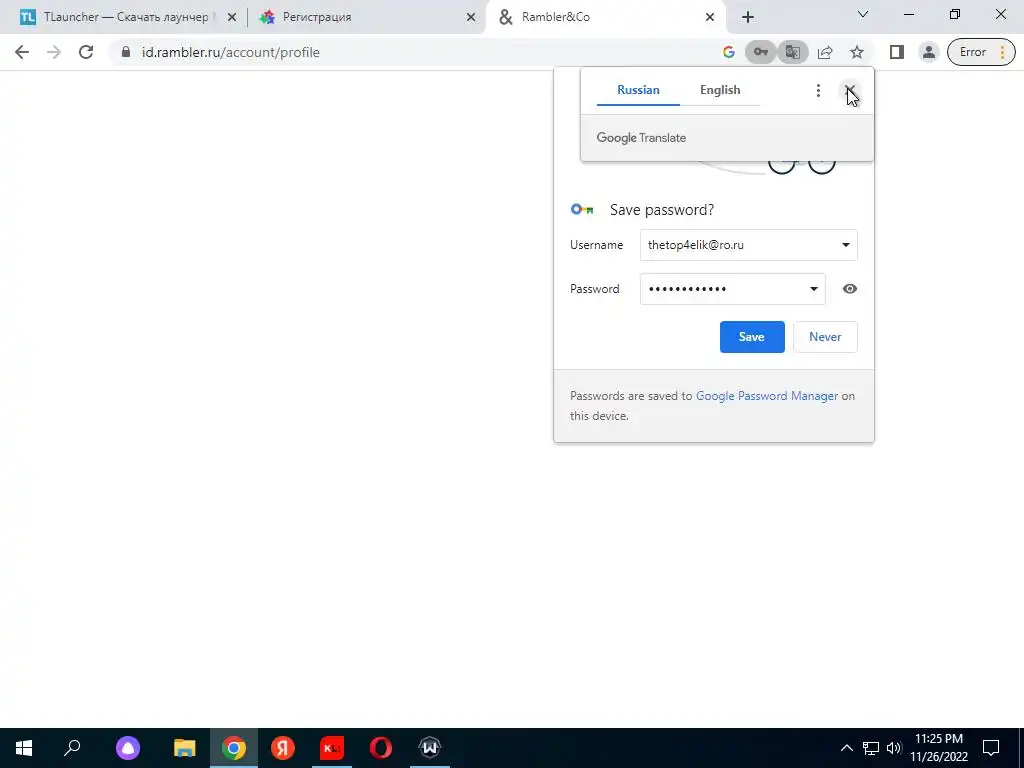
Task: Open Yandex browser from taskbar
Action: coord(283,748)
